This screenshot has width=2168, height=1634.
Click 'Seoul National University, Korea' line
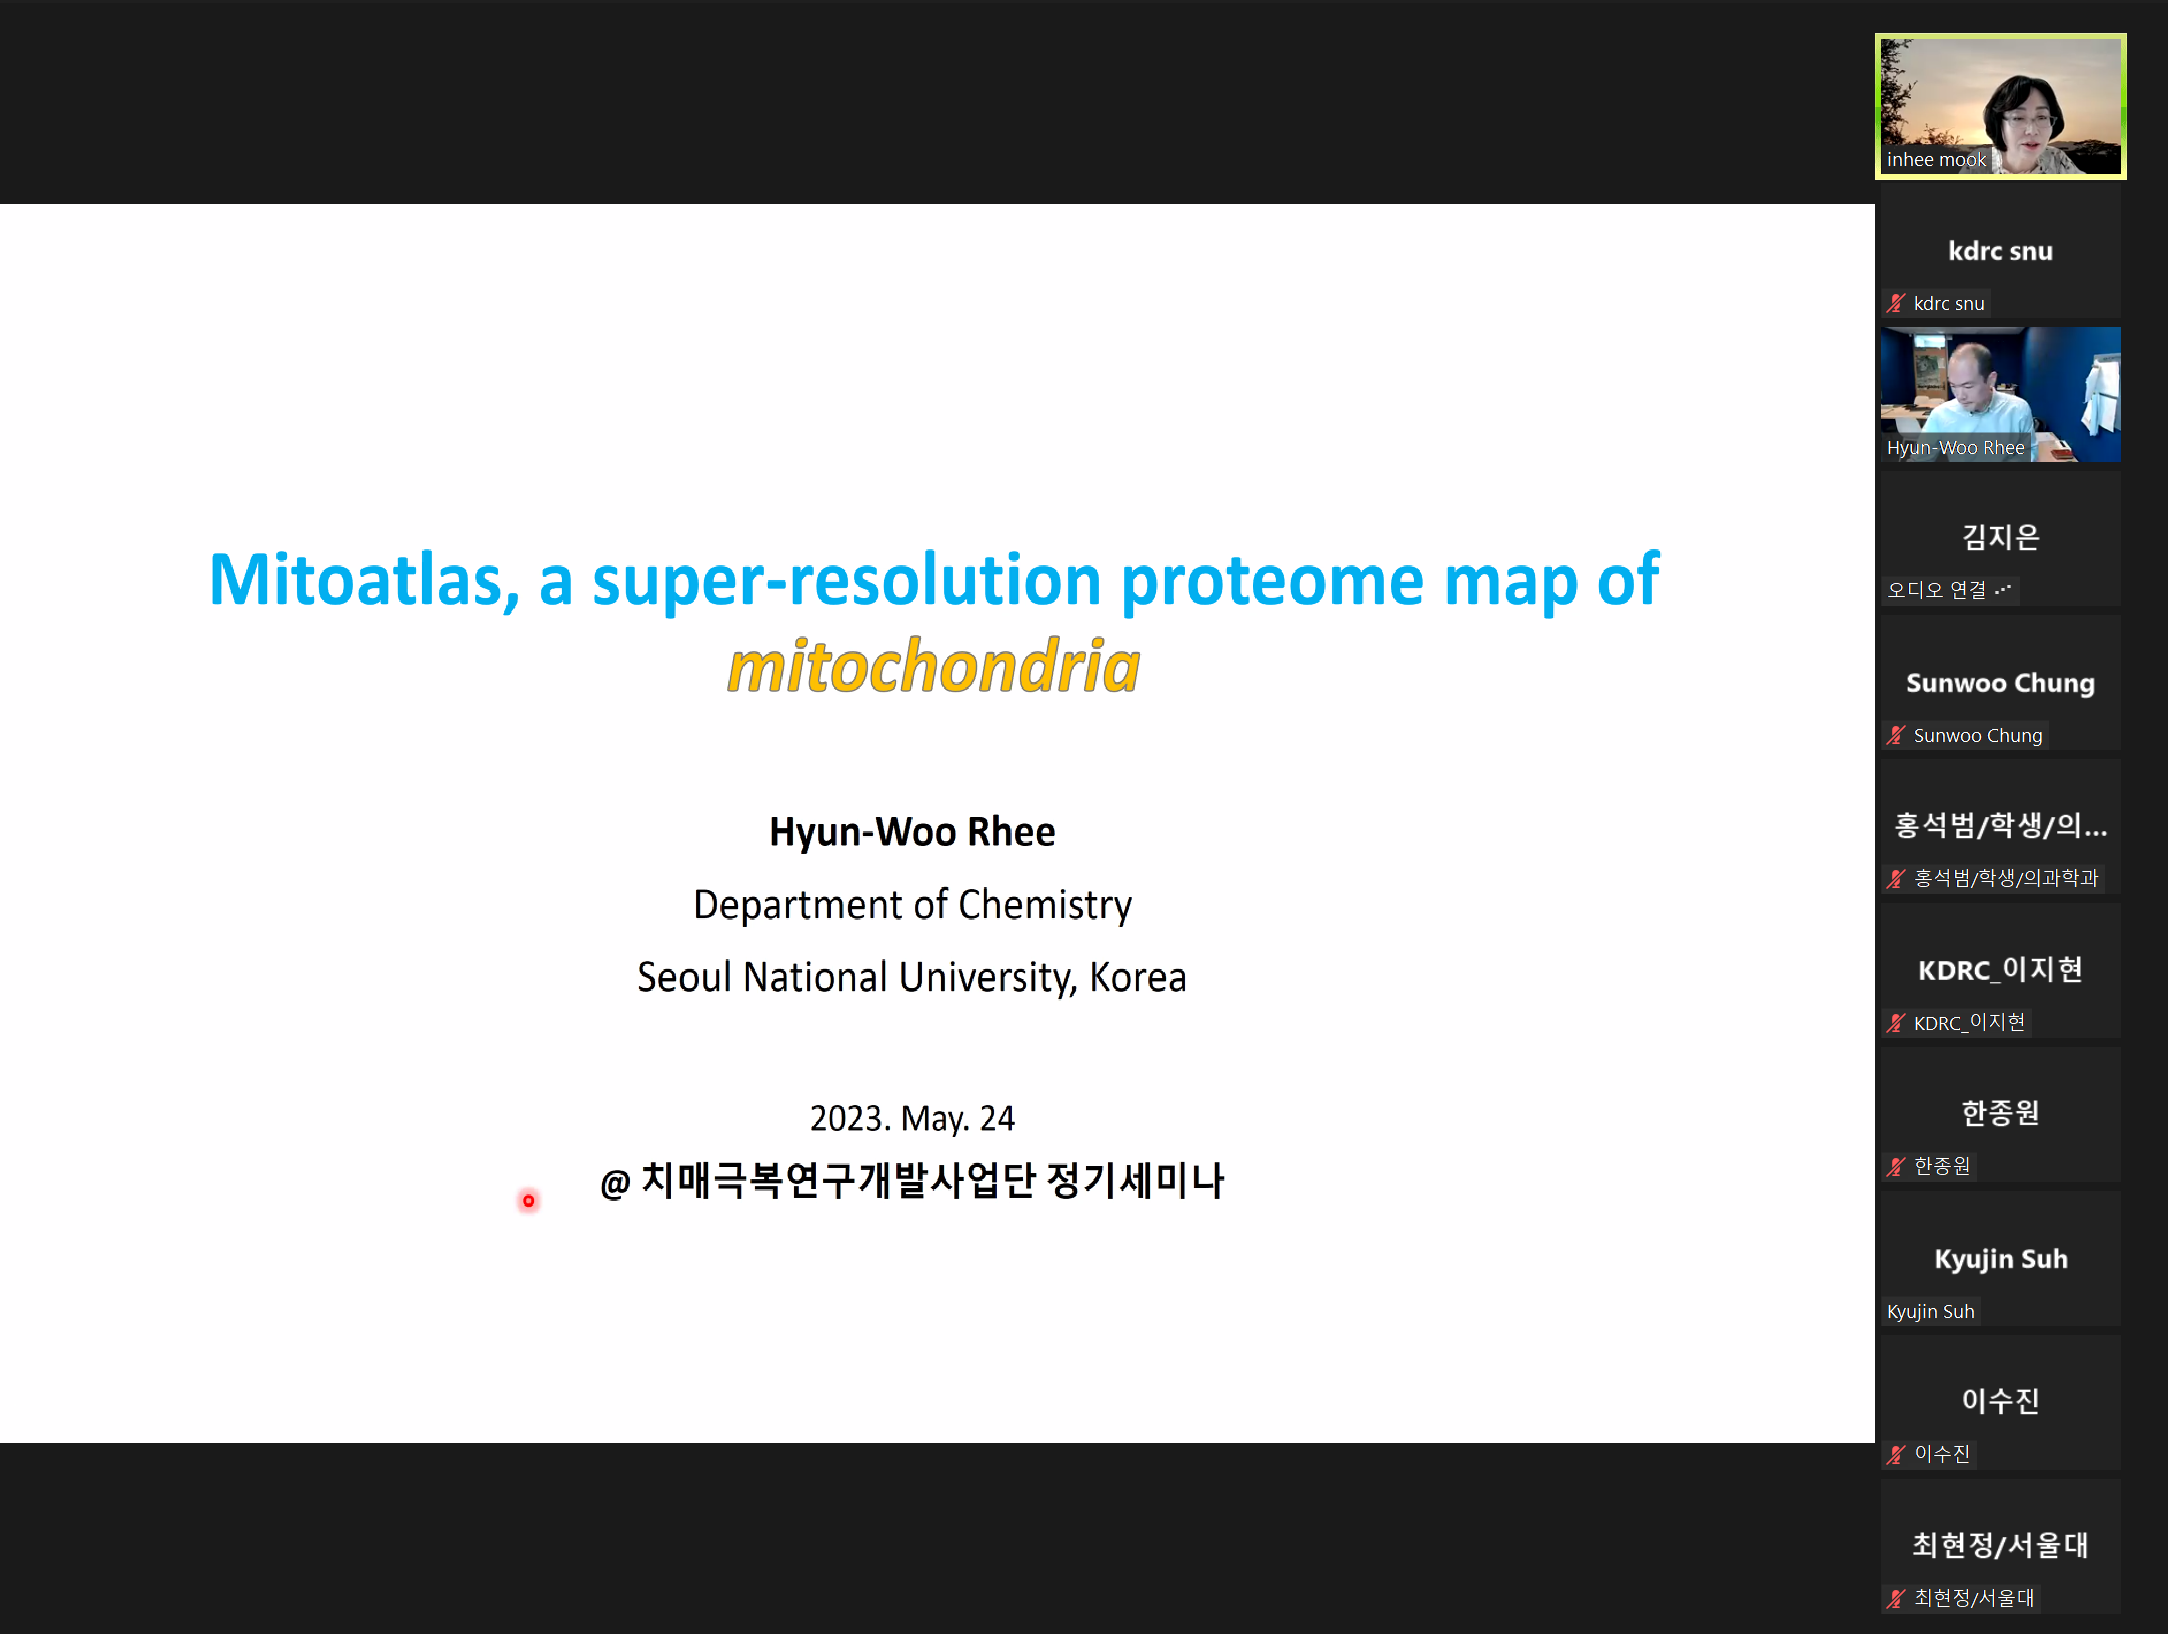click(x=912, y=977)
